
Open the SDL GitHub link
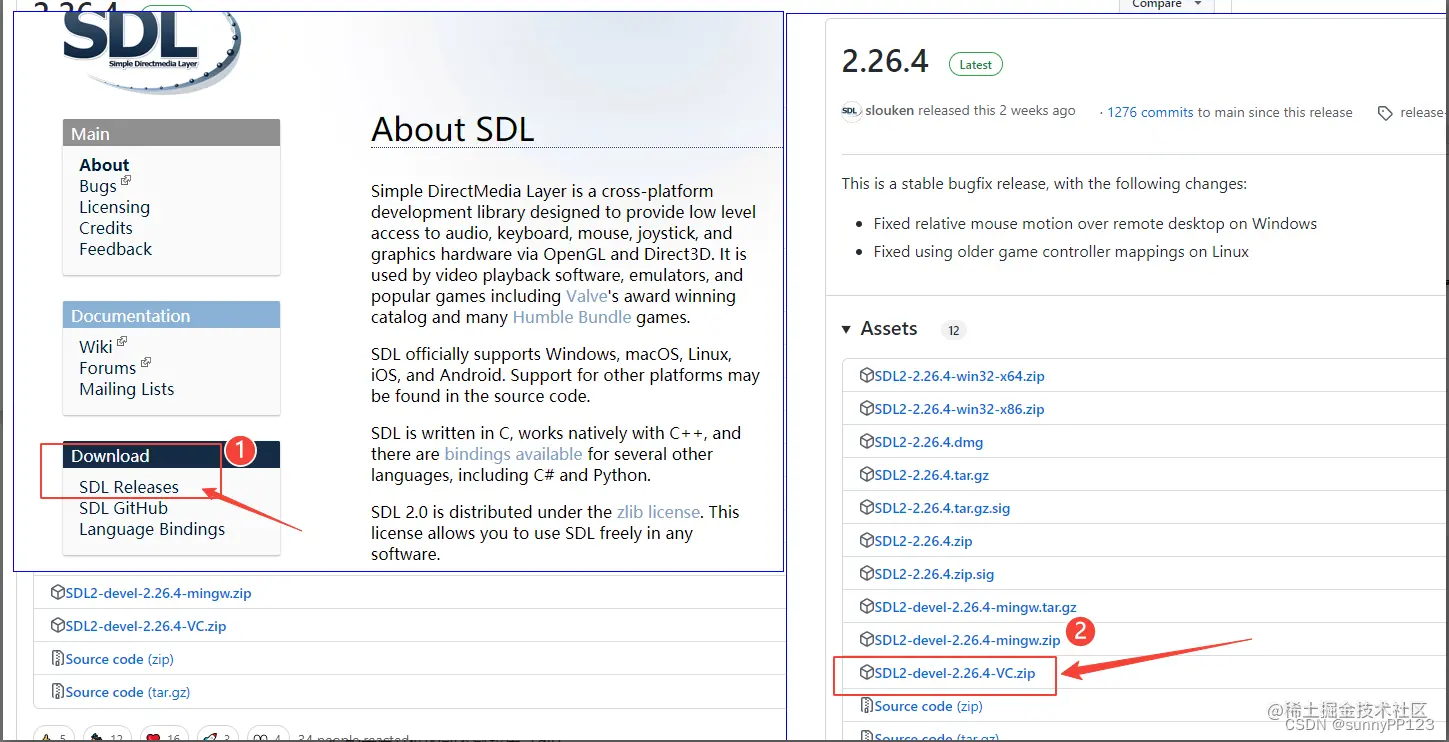[x=124, y=508]
